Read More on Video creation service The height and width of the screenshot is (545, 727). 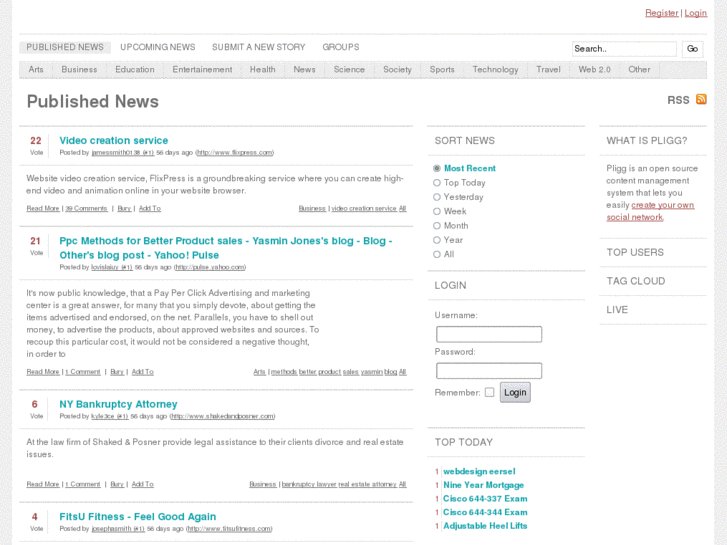pos(43,208)
